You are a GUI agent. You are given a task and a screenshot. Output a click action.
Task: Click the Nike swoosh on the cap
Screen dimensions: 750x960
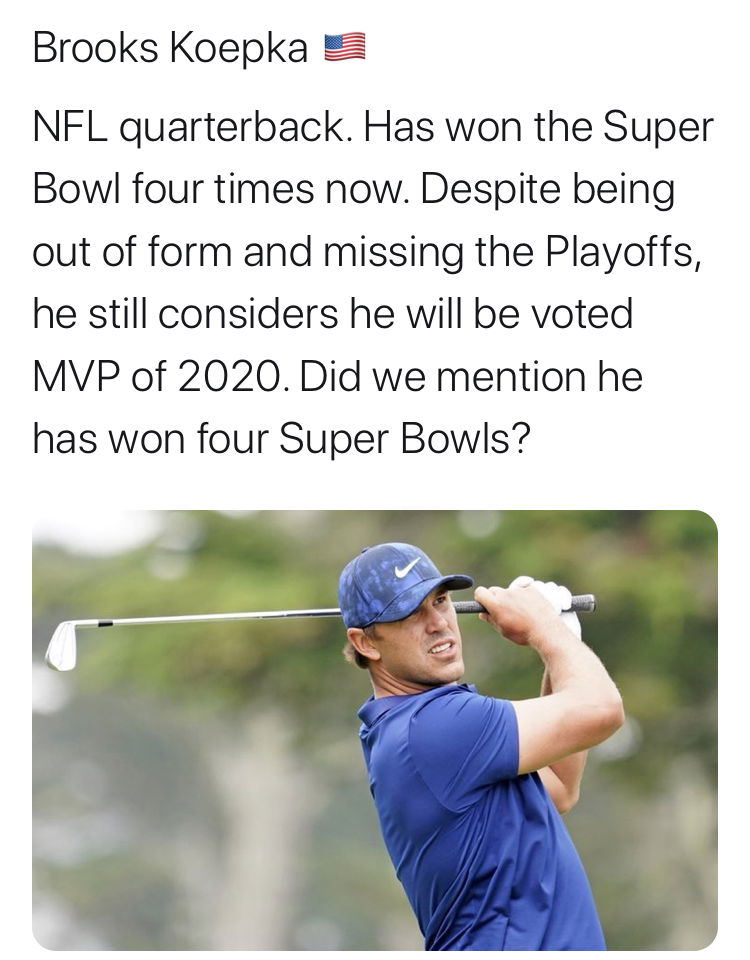pos(407,568)
